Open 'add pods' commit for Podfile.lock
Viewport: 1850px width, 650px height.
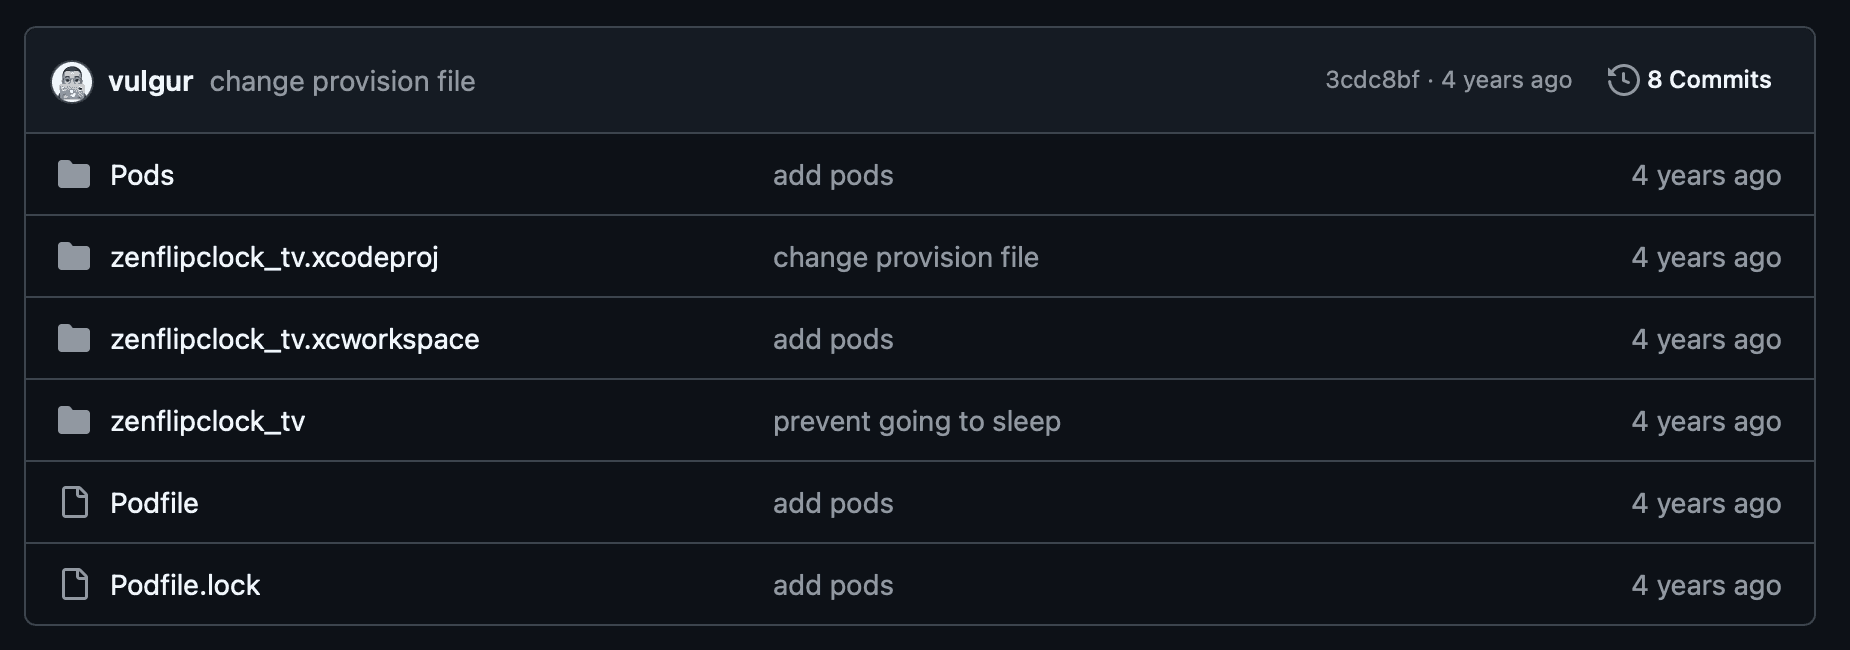(x=833, y=585)
